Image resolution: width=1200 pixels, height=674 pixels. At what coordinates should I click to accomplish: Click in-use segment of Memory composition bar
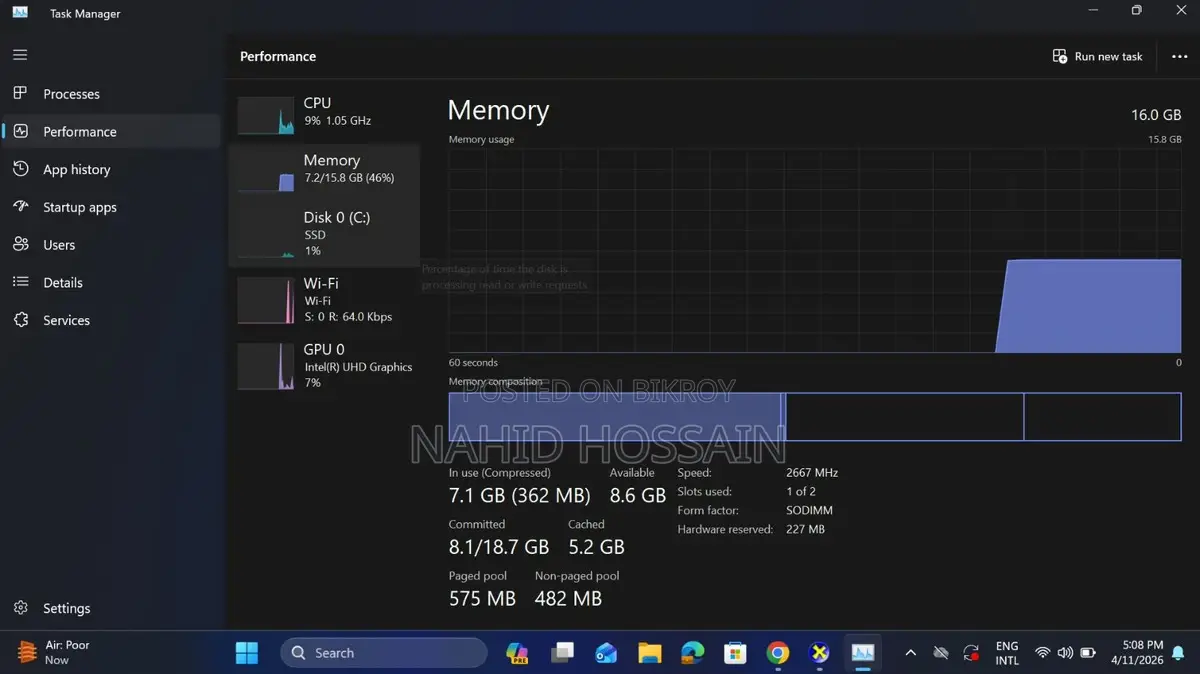(615, 416)
